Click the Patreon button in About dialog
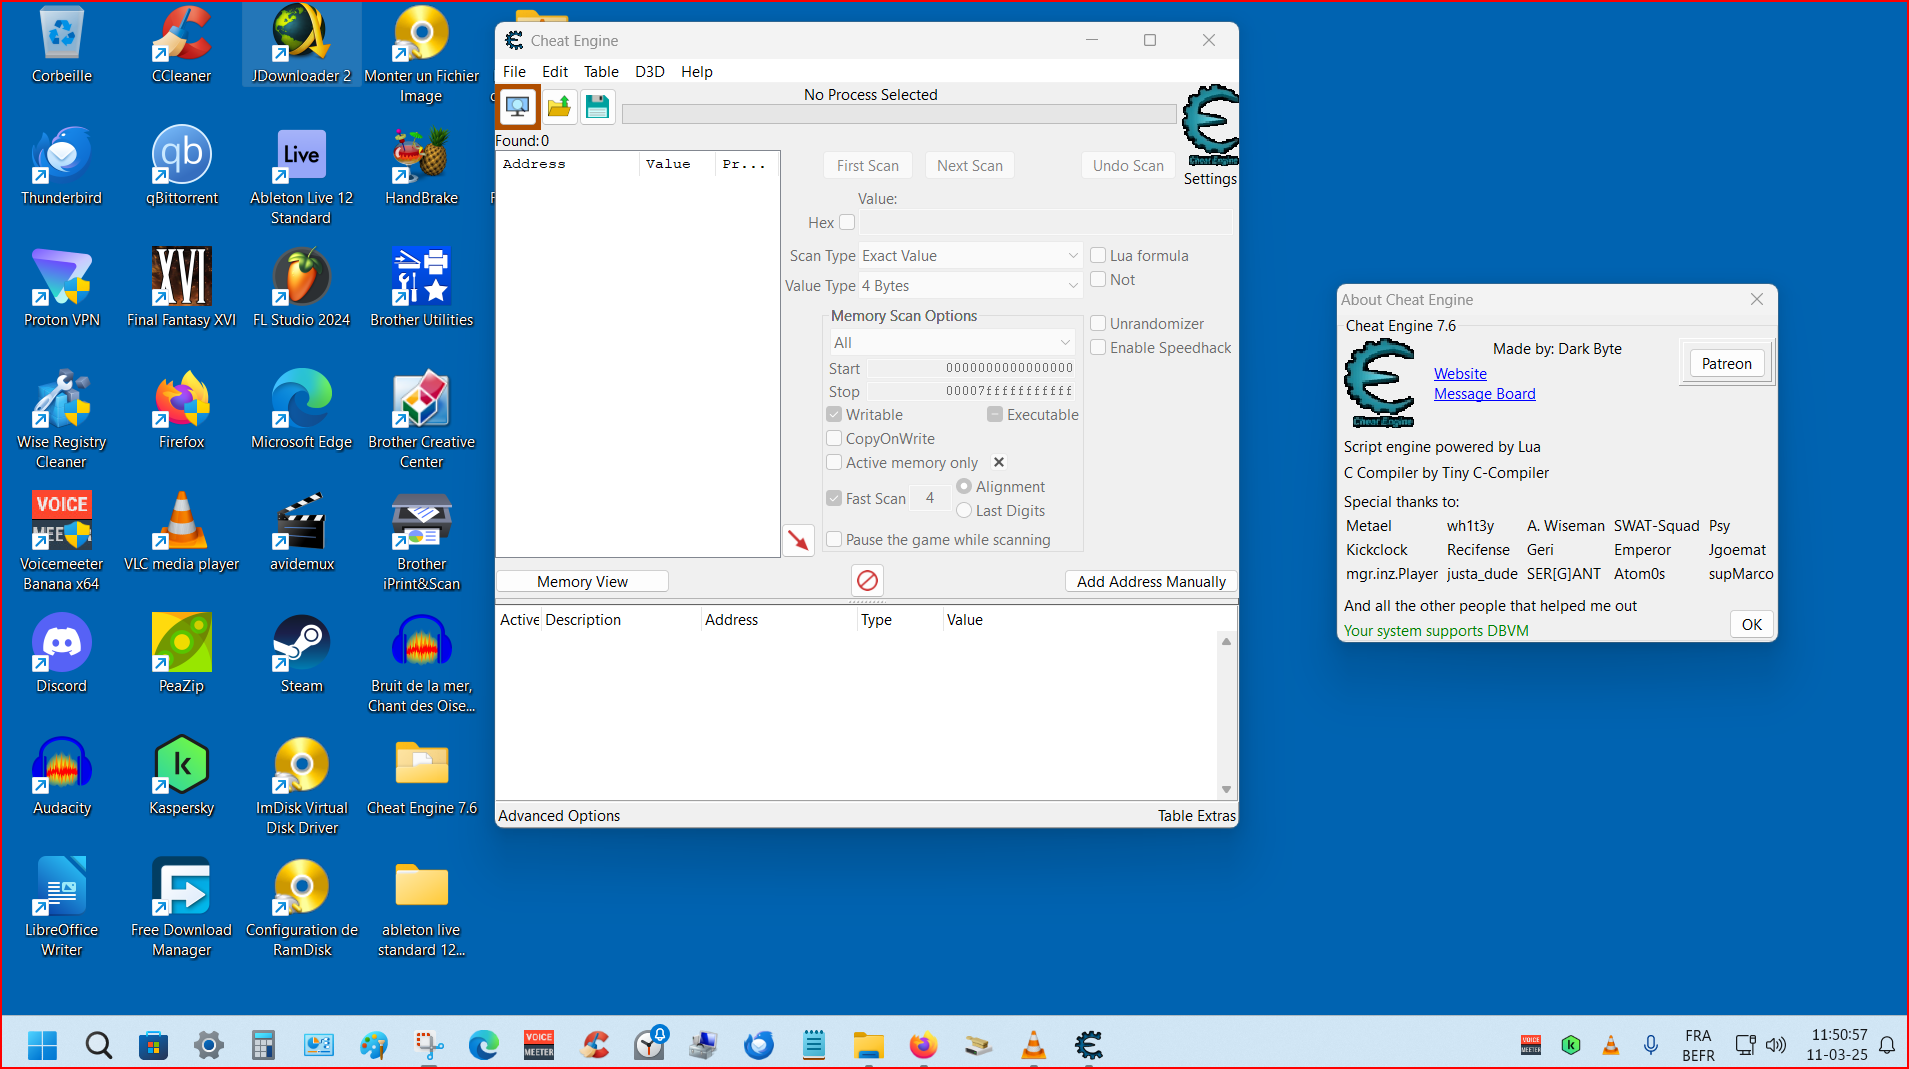This screenshot has width=1909, height=1069. [1727, 363]
